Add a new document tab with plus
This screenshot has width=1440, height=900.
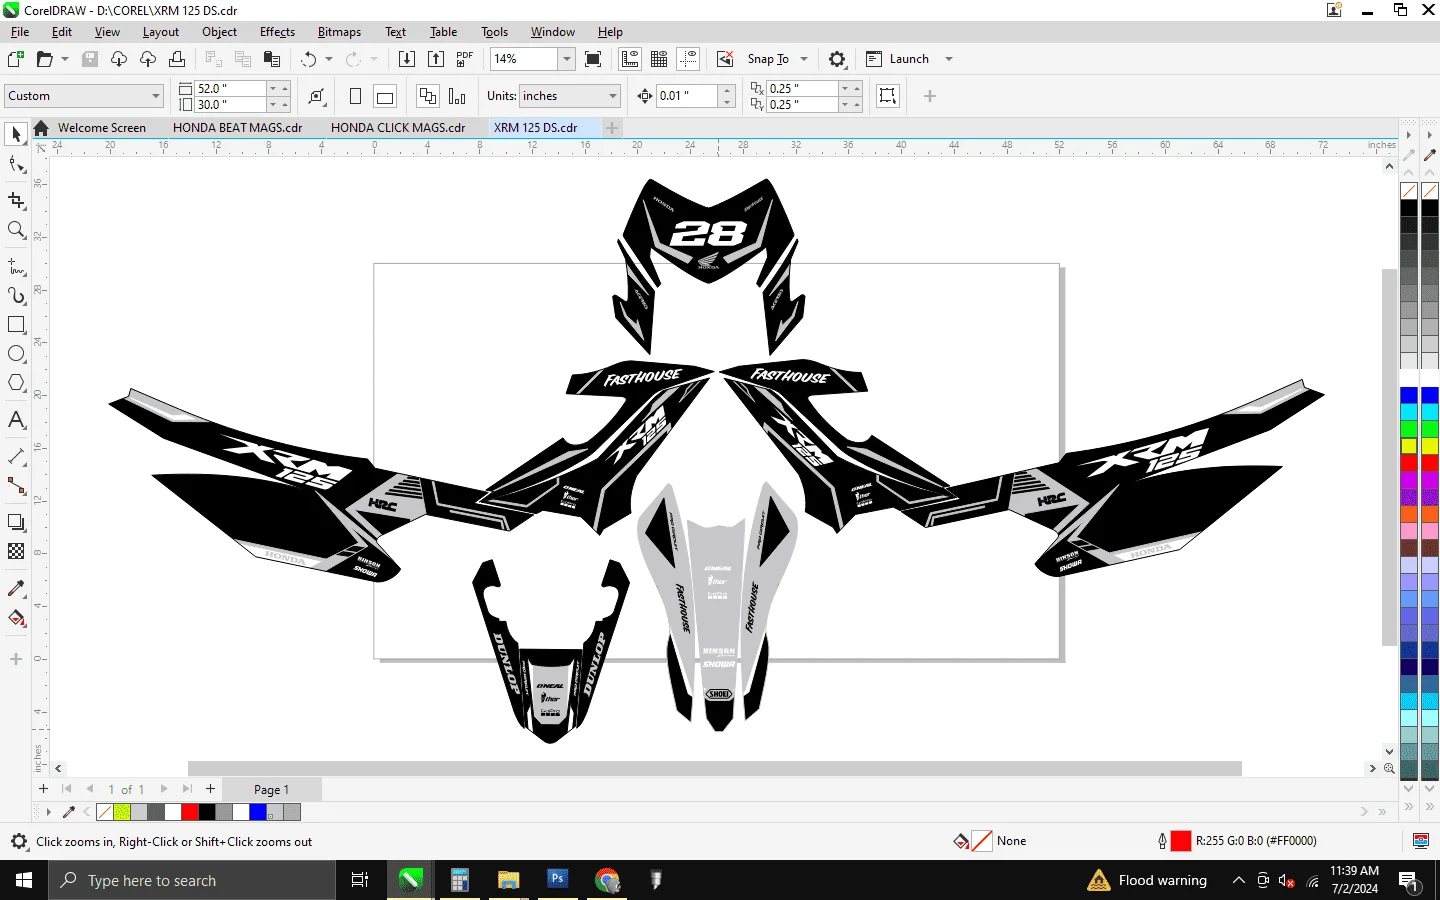click(x=612, y=128)
